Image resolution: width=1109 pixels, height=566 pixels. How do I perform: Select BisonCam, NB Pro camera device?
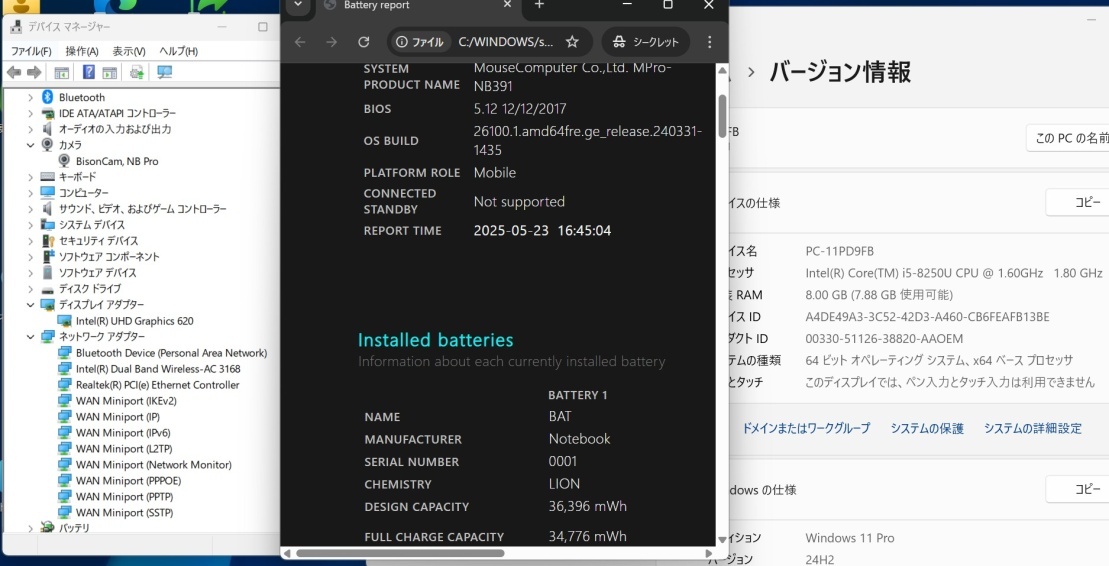(117, 161)
